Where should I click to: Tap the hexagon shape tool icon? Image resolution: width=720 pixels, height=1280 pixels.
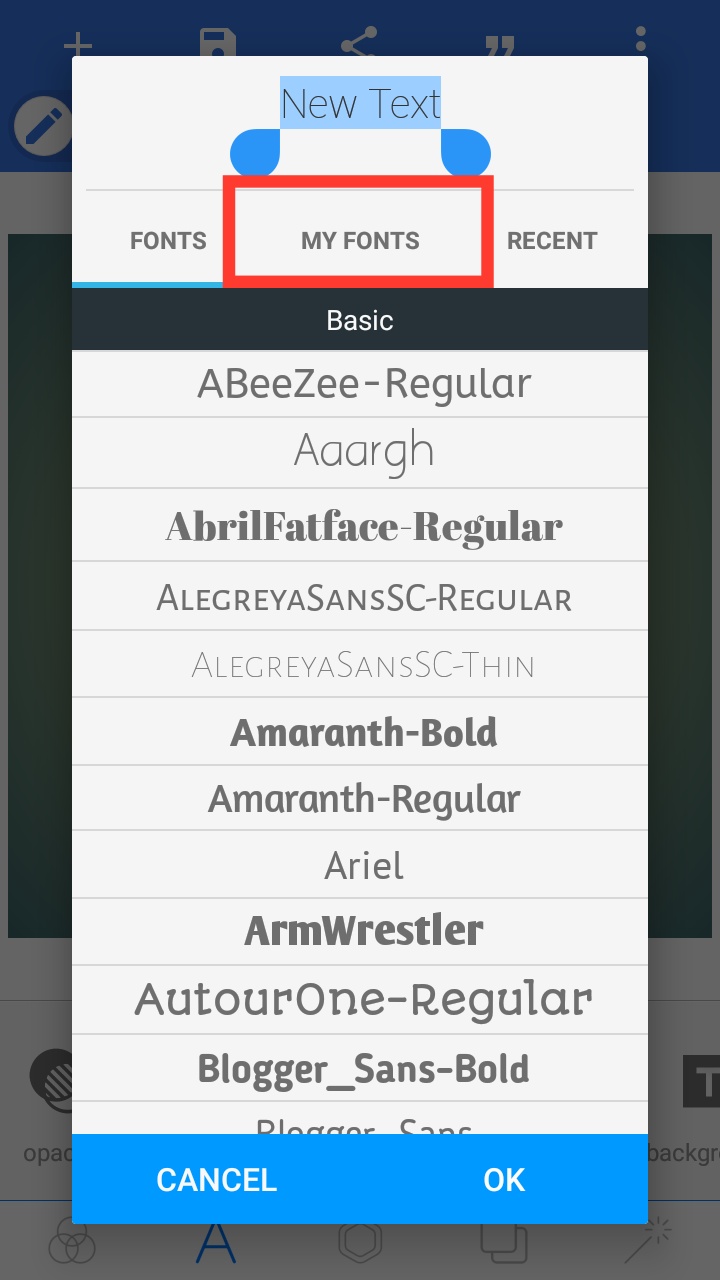pos(360,1241)
